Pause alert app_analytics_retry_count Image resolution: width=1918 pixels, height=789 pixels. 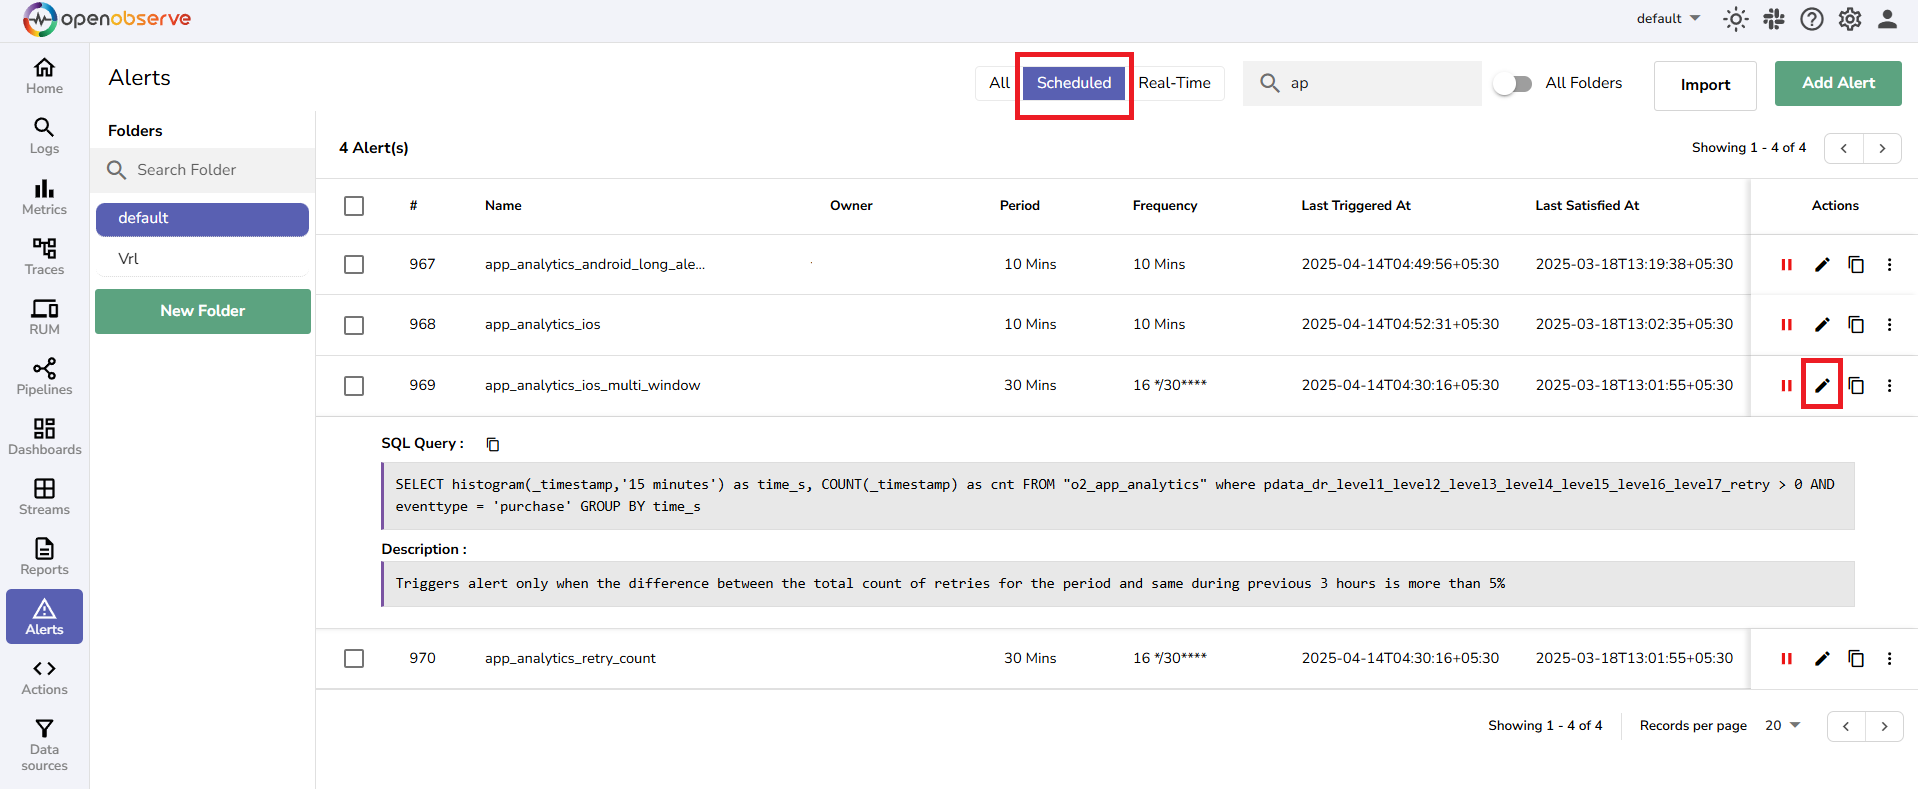(1786, 658)
